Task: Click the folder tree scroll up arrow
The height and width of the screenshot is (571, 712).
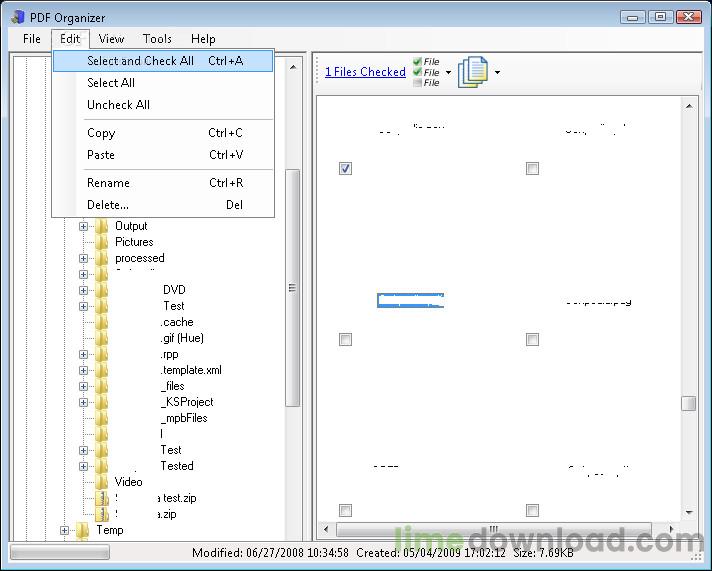Action: pos(293,67)
